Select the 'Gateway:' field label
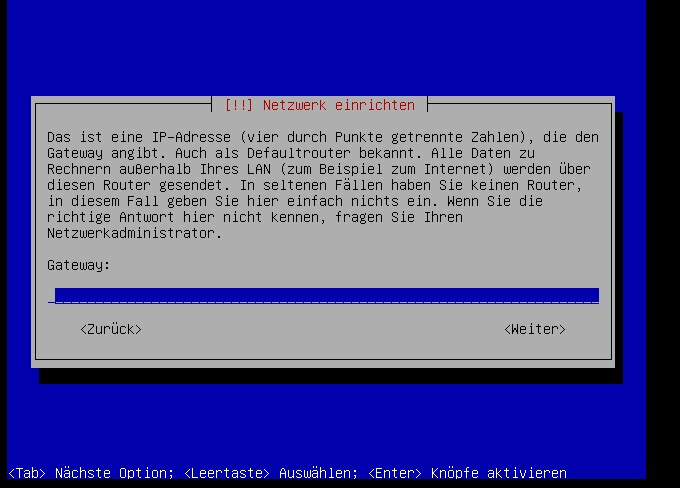This screenshot has height=488, width=680. click(78, 265)
